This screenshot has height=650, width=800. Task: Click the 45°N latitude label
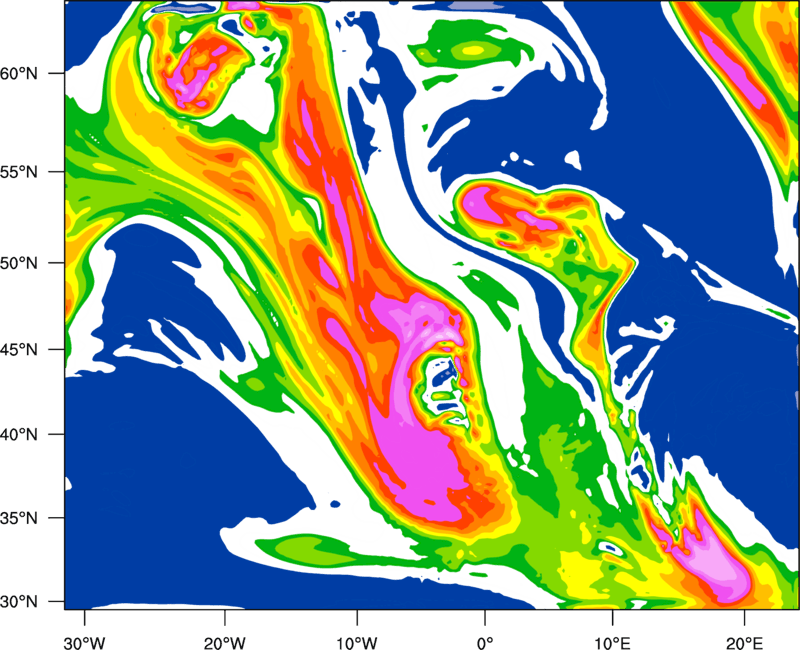[19, 349]
